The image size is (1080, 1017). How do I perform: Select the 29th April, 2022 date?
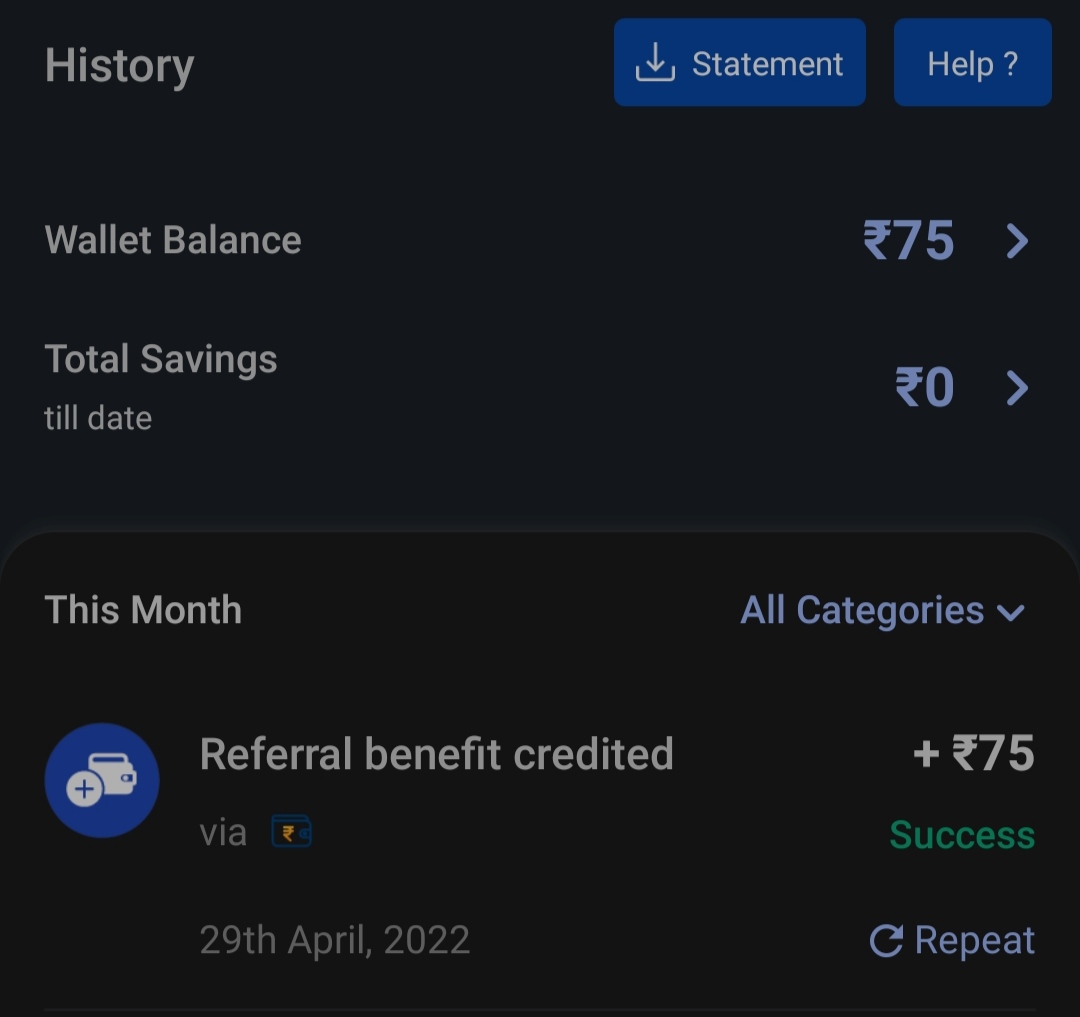click(x=334, y=940)
